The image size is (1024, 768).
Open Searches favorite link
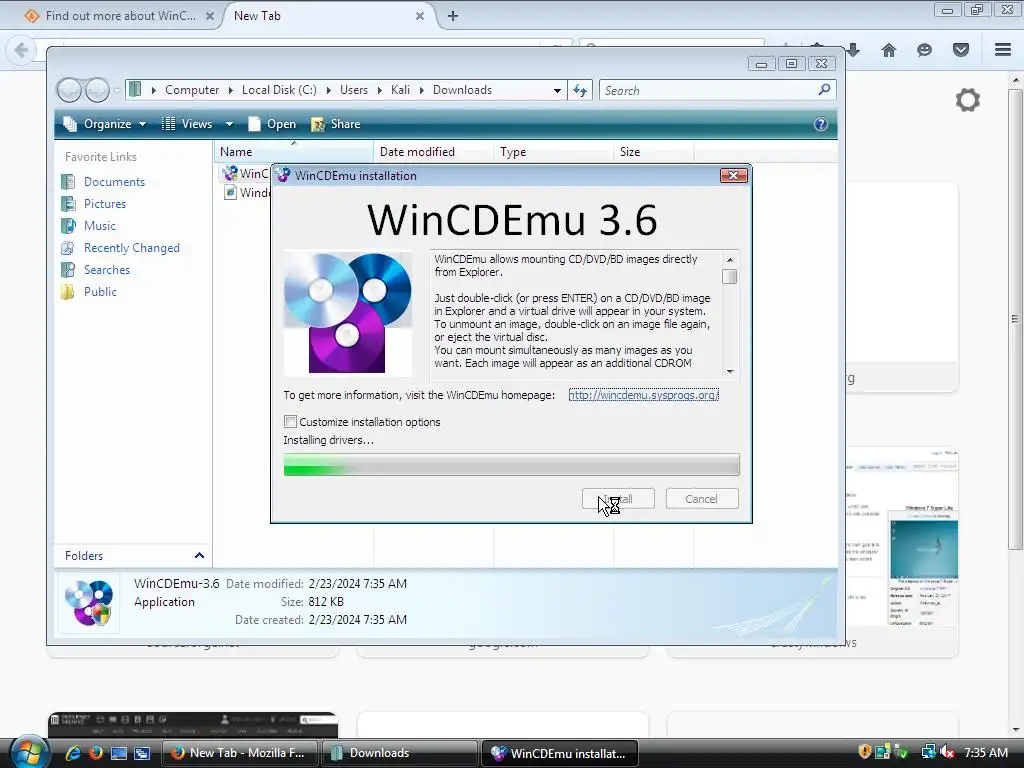106,270
